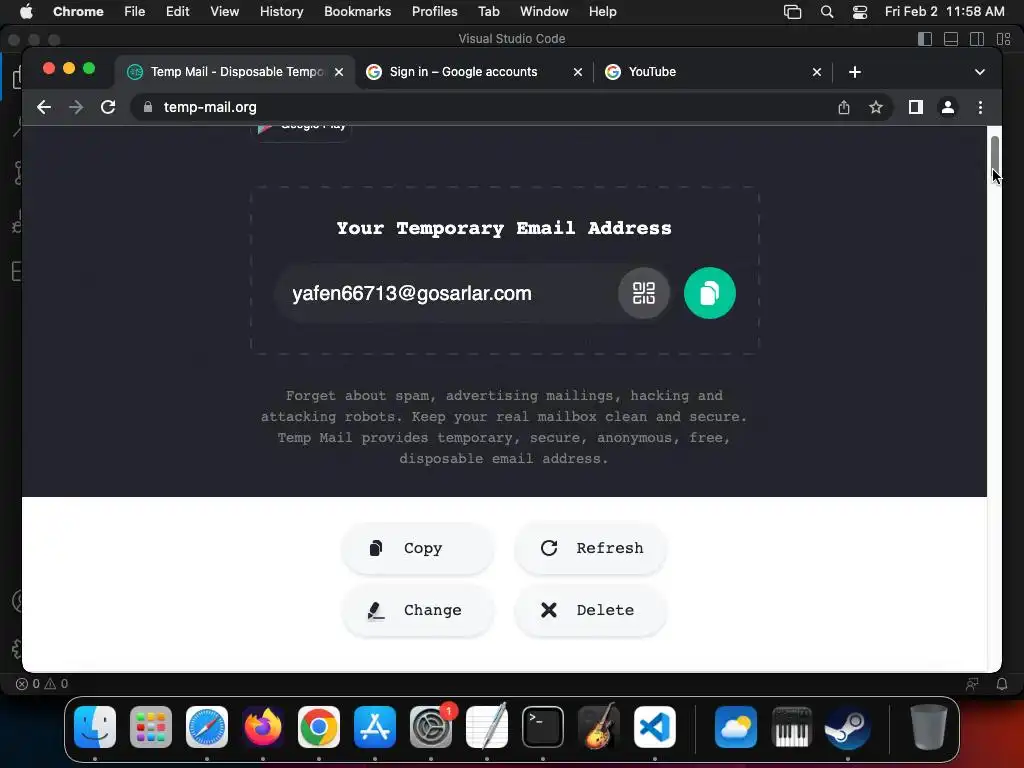Viewport: 1024px width, 768px height.
Task: Open the Chrome profile avatar icon
Action: click(x=948, y=107)
